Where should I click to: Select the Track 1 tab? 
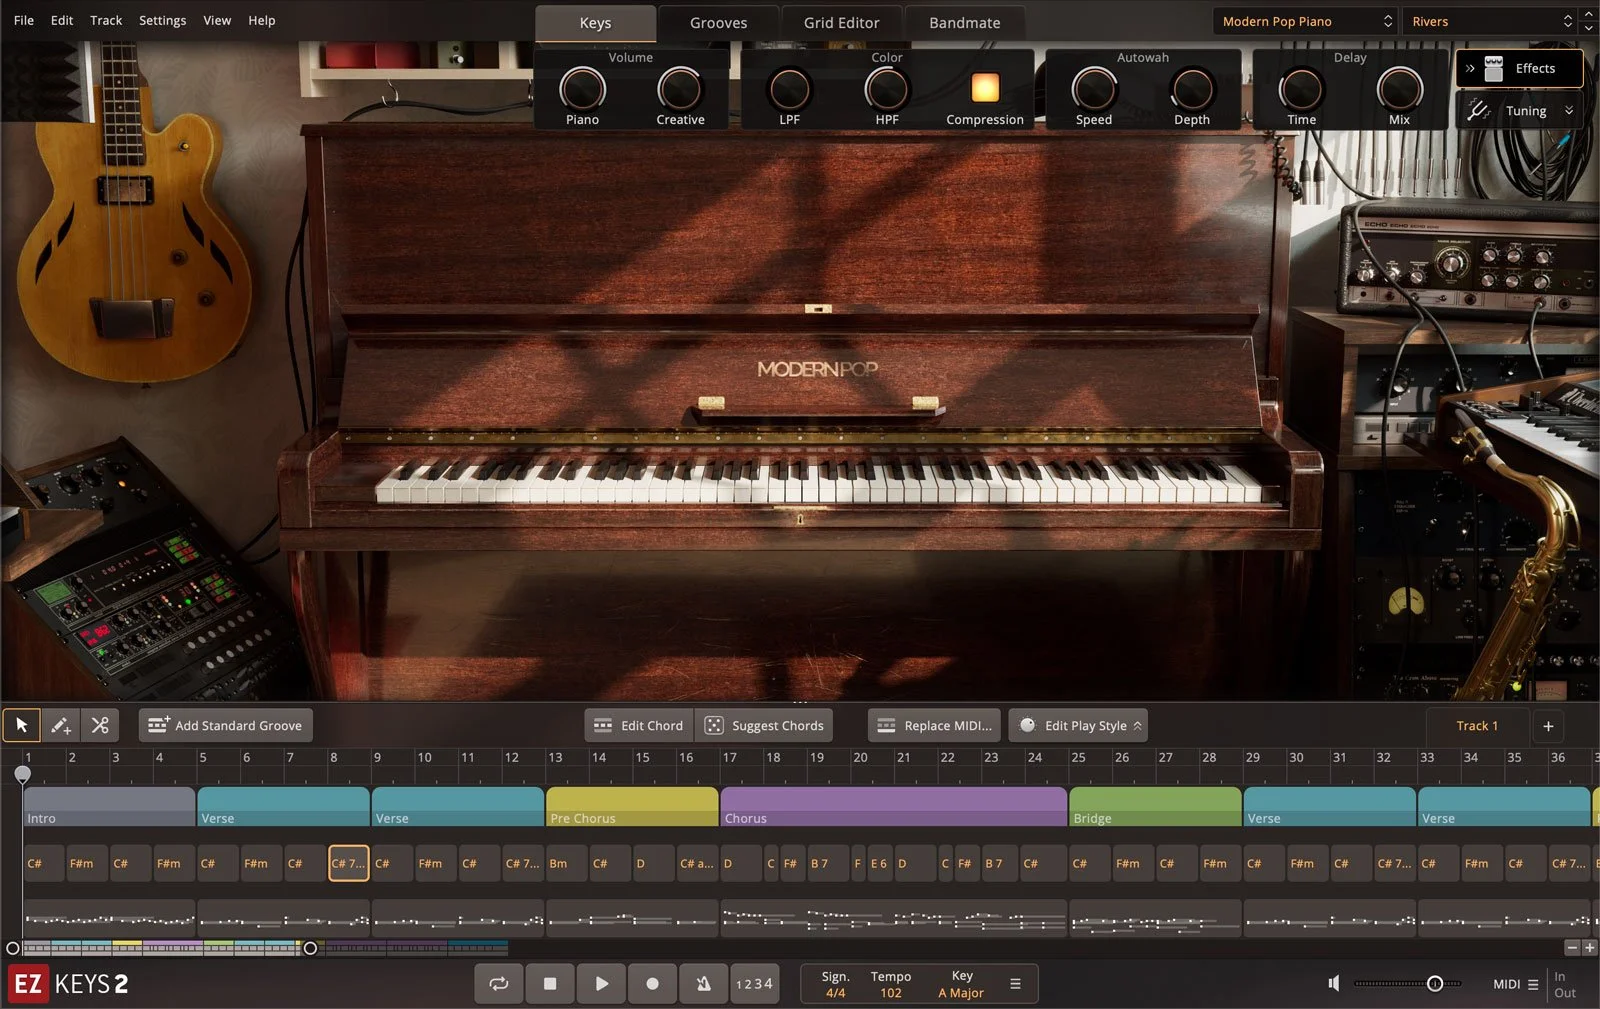point(1477,725)
